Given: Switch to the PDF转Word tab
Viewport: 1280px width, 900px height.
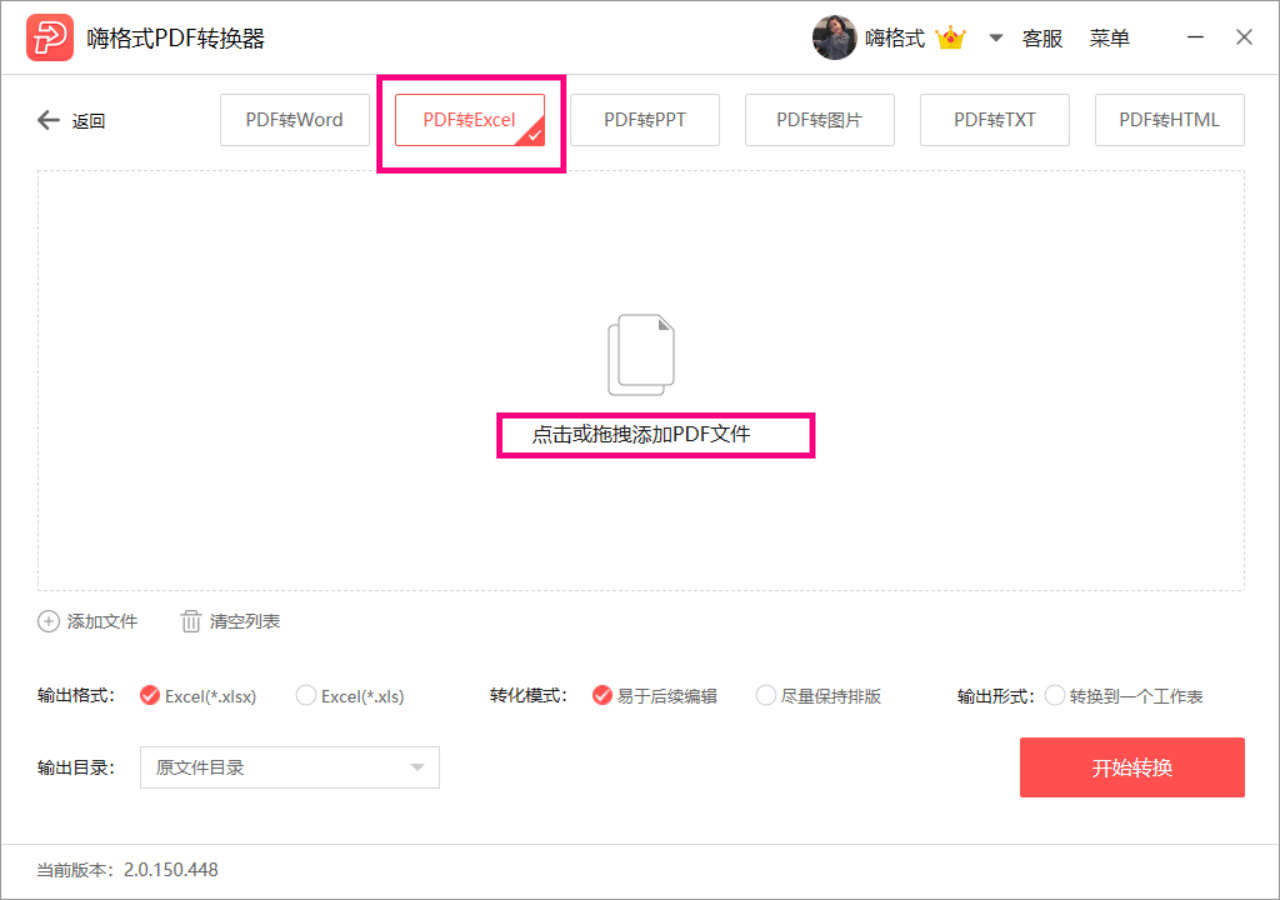Looking at the screenshot, I should [295, 120].
